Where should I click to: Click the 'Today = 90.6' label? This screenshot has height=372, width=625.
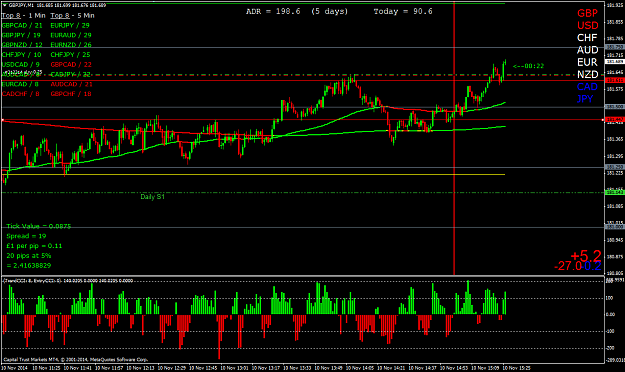click(403, 12)
